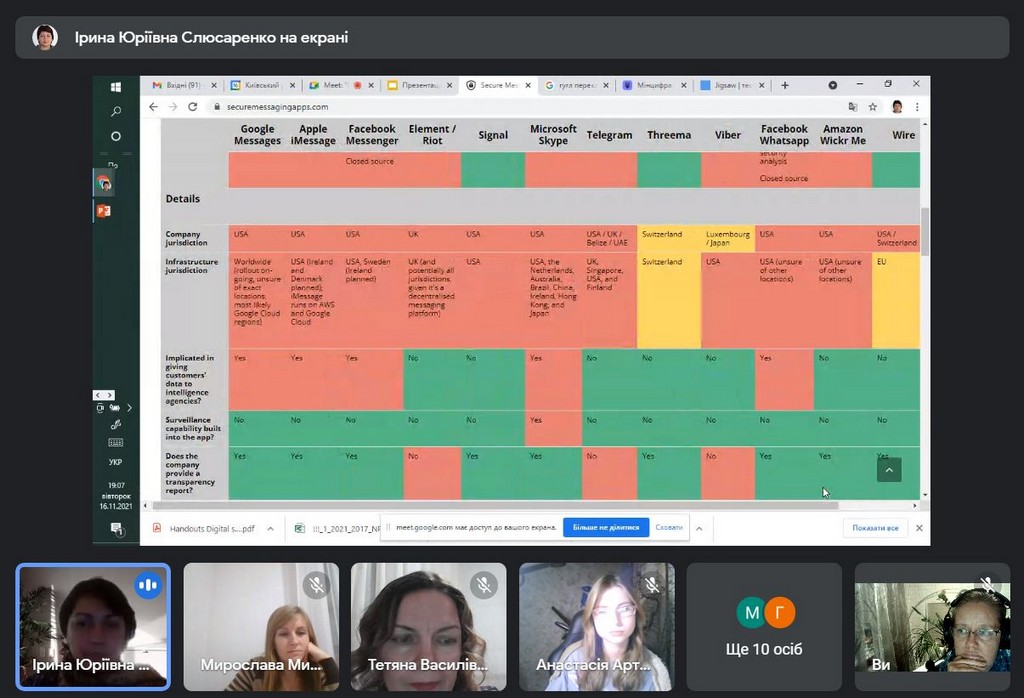Open a new browser tab with plus button
Viewport: 1024px width, 698px height.
(785, 86)
